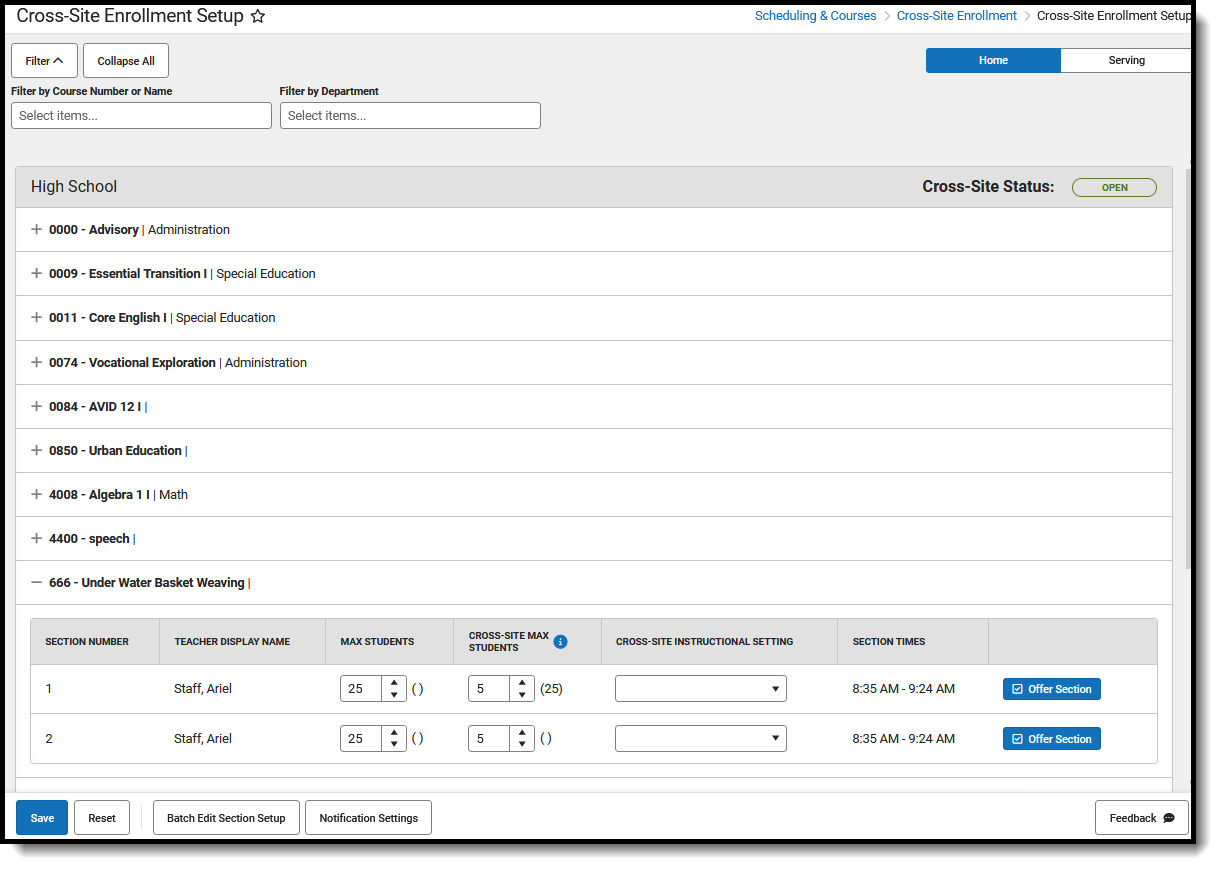
Task: Decrease Cross-Site Max Students for section 1
Action: click(x=522, y=695)
